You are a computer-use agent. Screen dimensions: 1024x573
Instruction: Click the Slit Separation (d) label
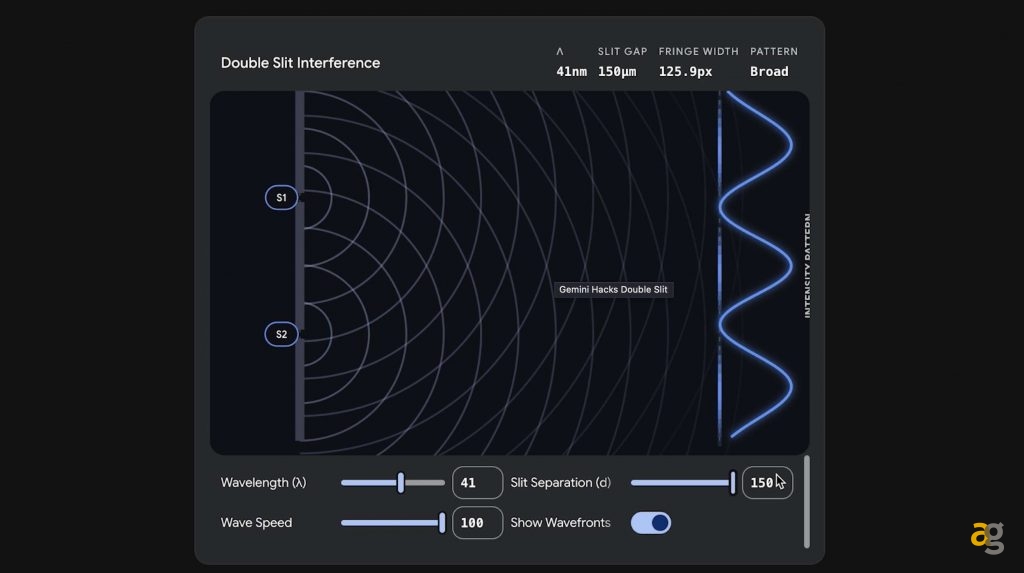(560, 483)
